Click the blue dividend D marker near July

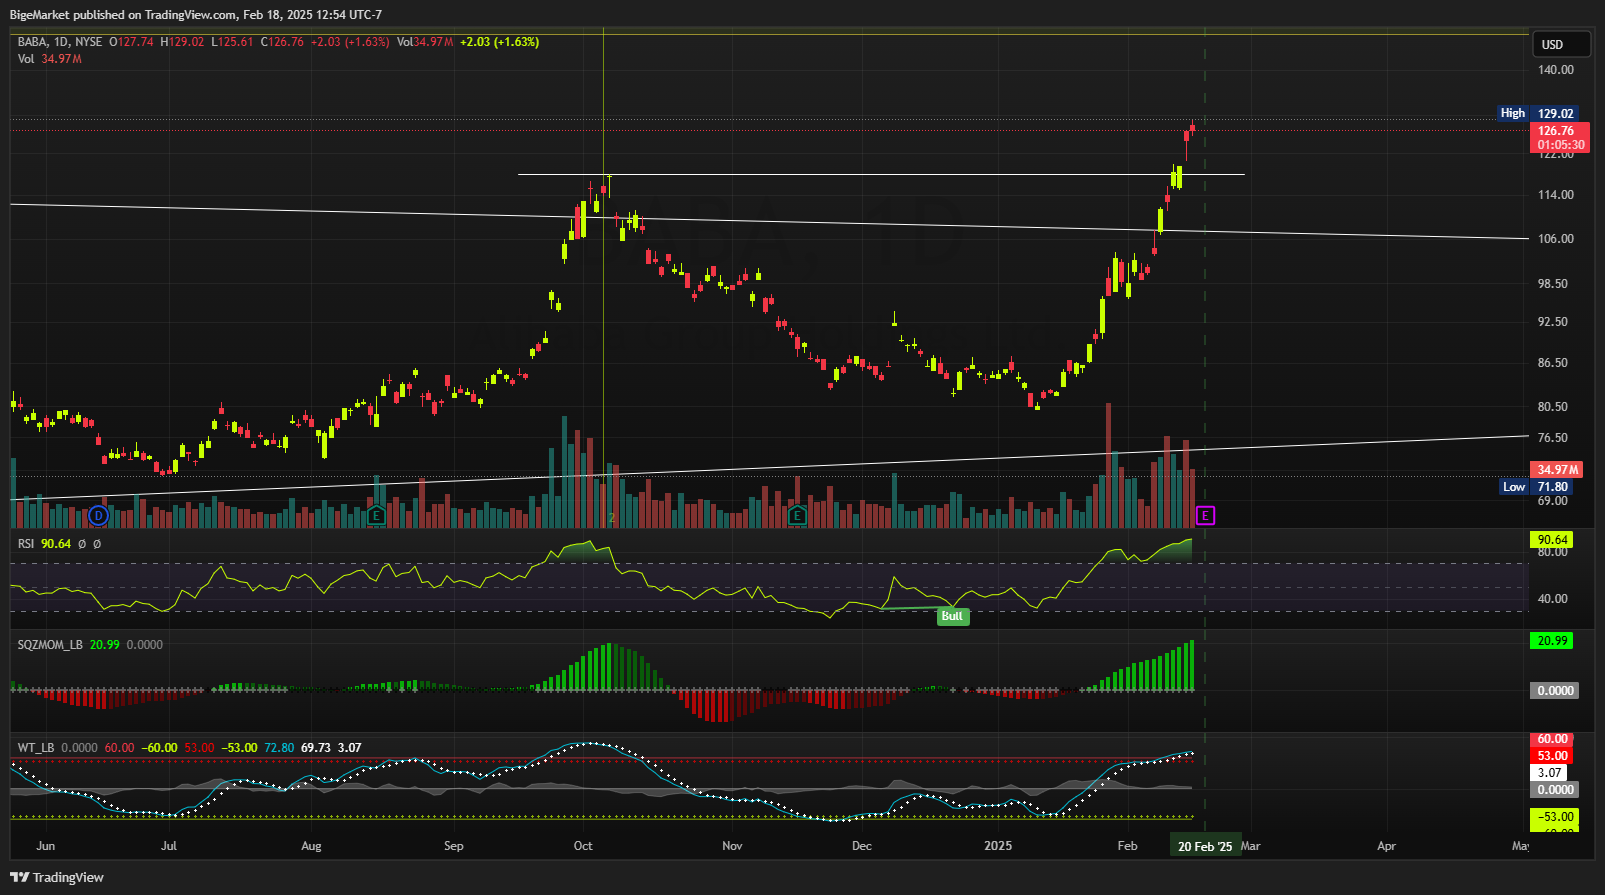click(98, 516)
